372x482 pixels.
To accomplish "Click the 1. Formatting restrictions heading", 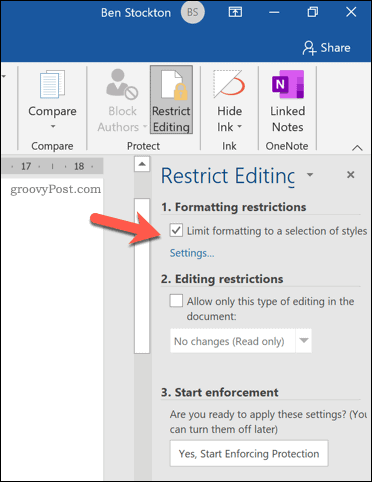I will click(x=234, y=207).
